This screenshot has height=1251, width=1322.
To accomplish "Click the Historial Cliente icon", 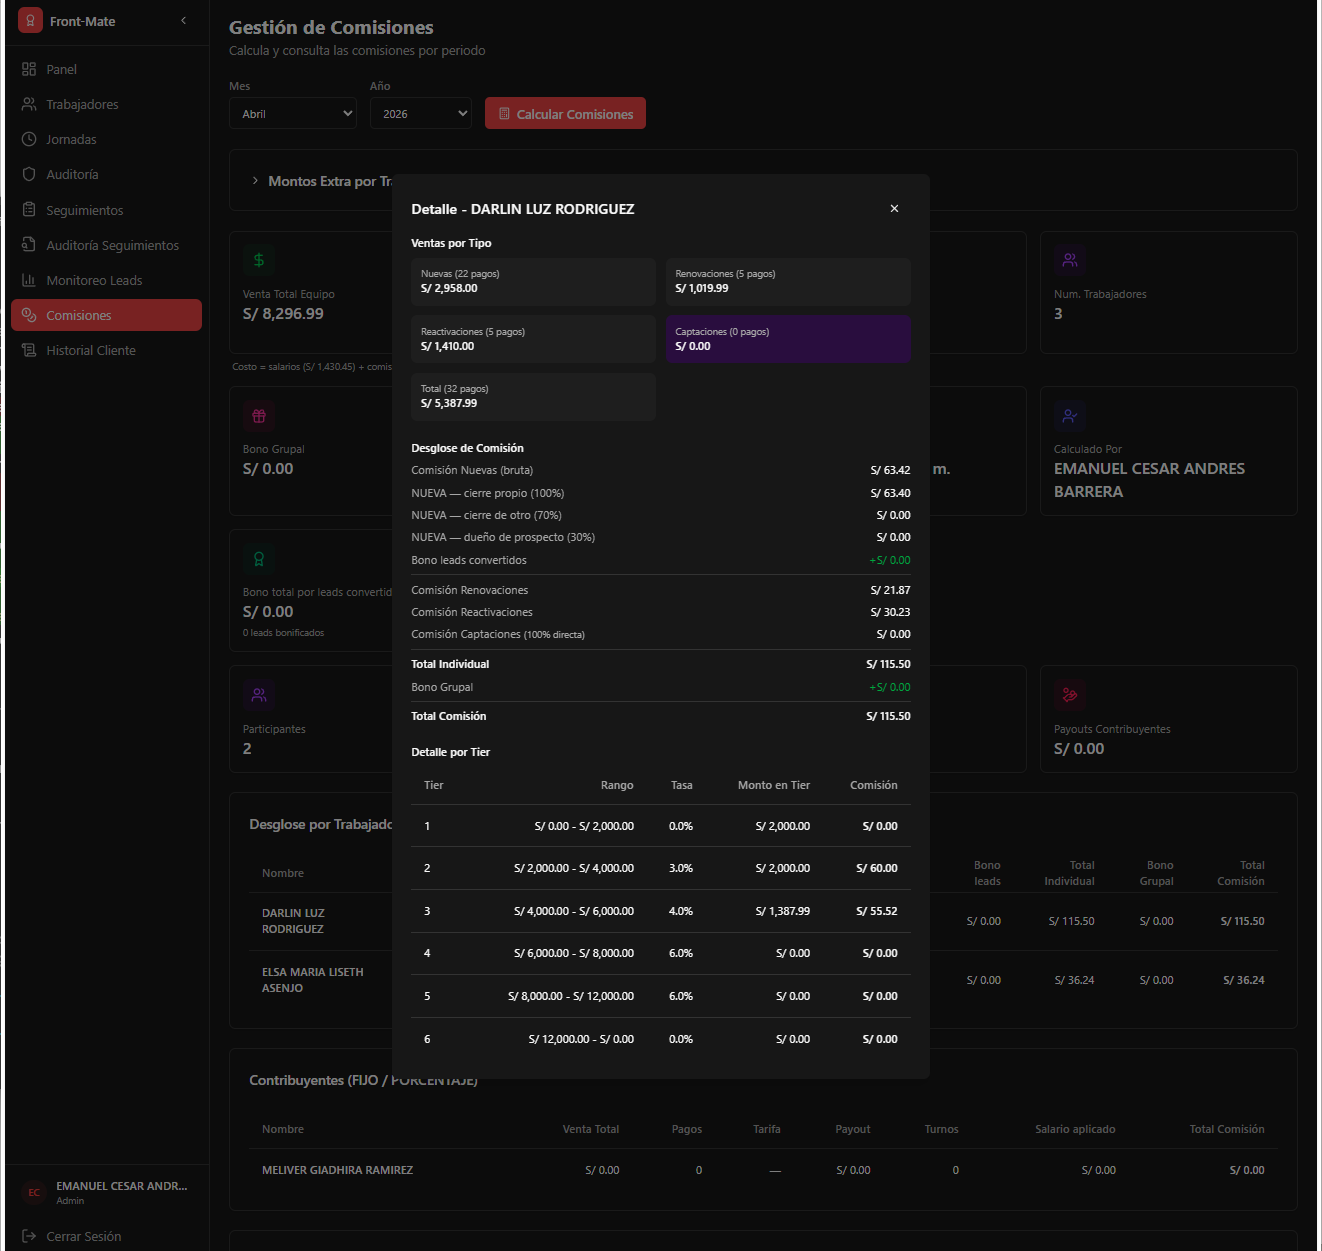I will point(29,350).
